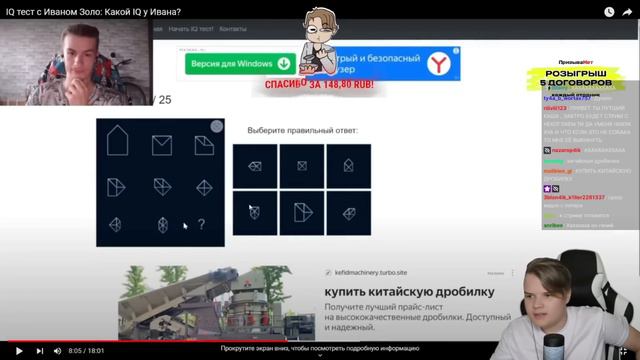The width and height of the screenshot is (640, 360).
Task: Click the '8:05 / 18:01' time display
Action: (x=86, y=351)
